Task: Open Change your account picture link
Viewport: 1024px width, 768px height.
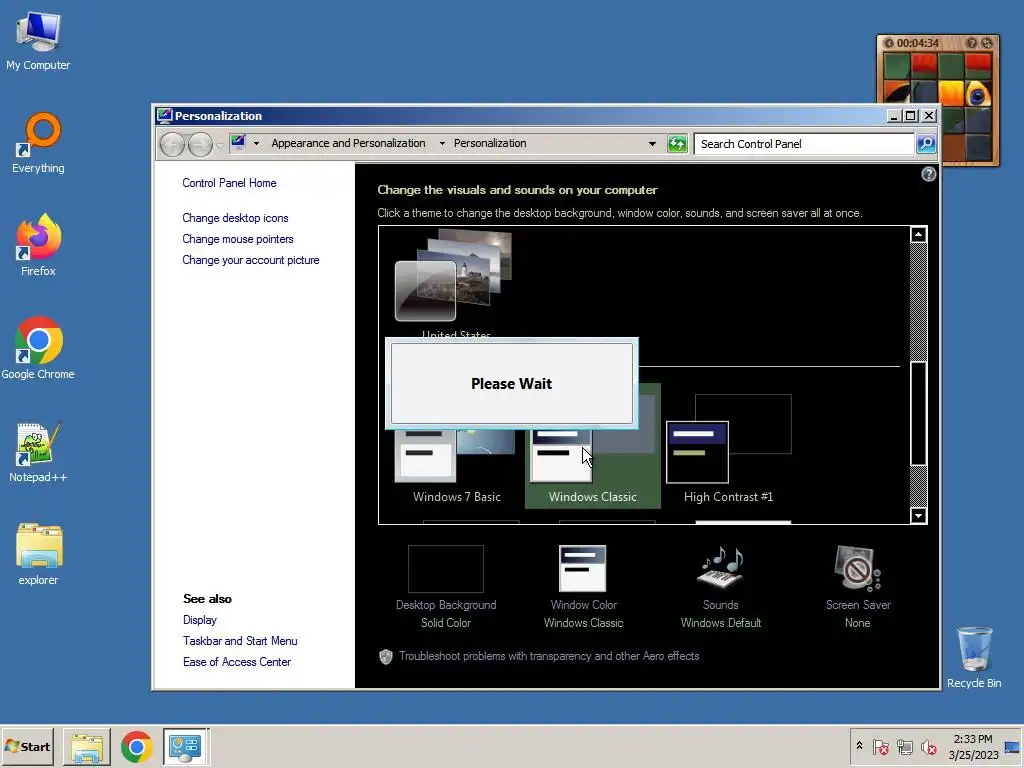Action: pyautogui.click(x=251, y=260)
